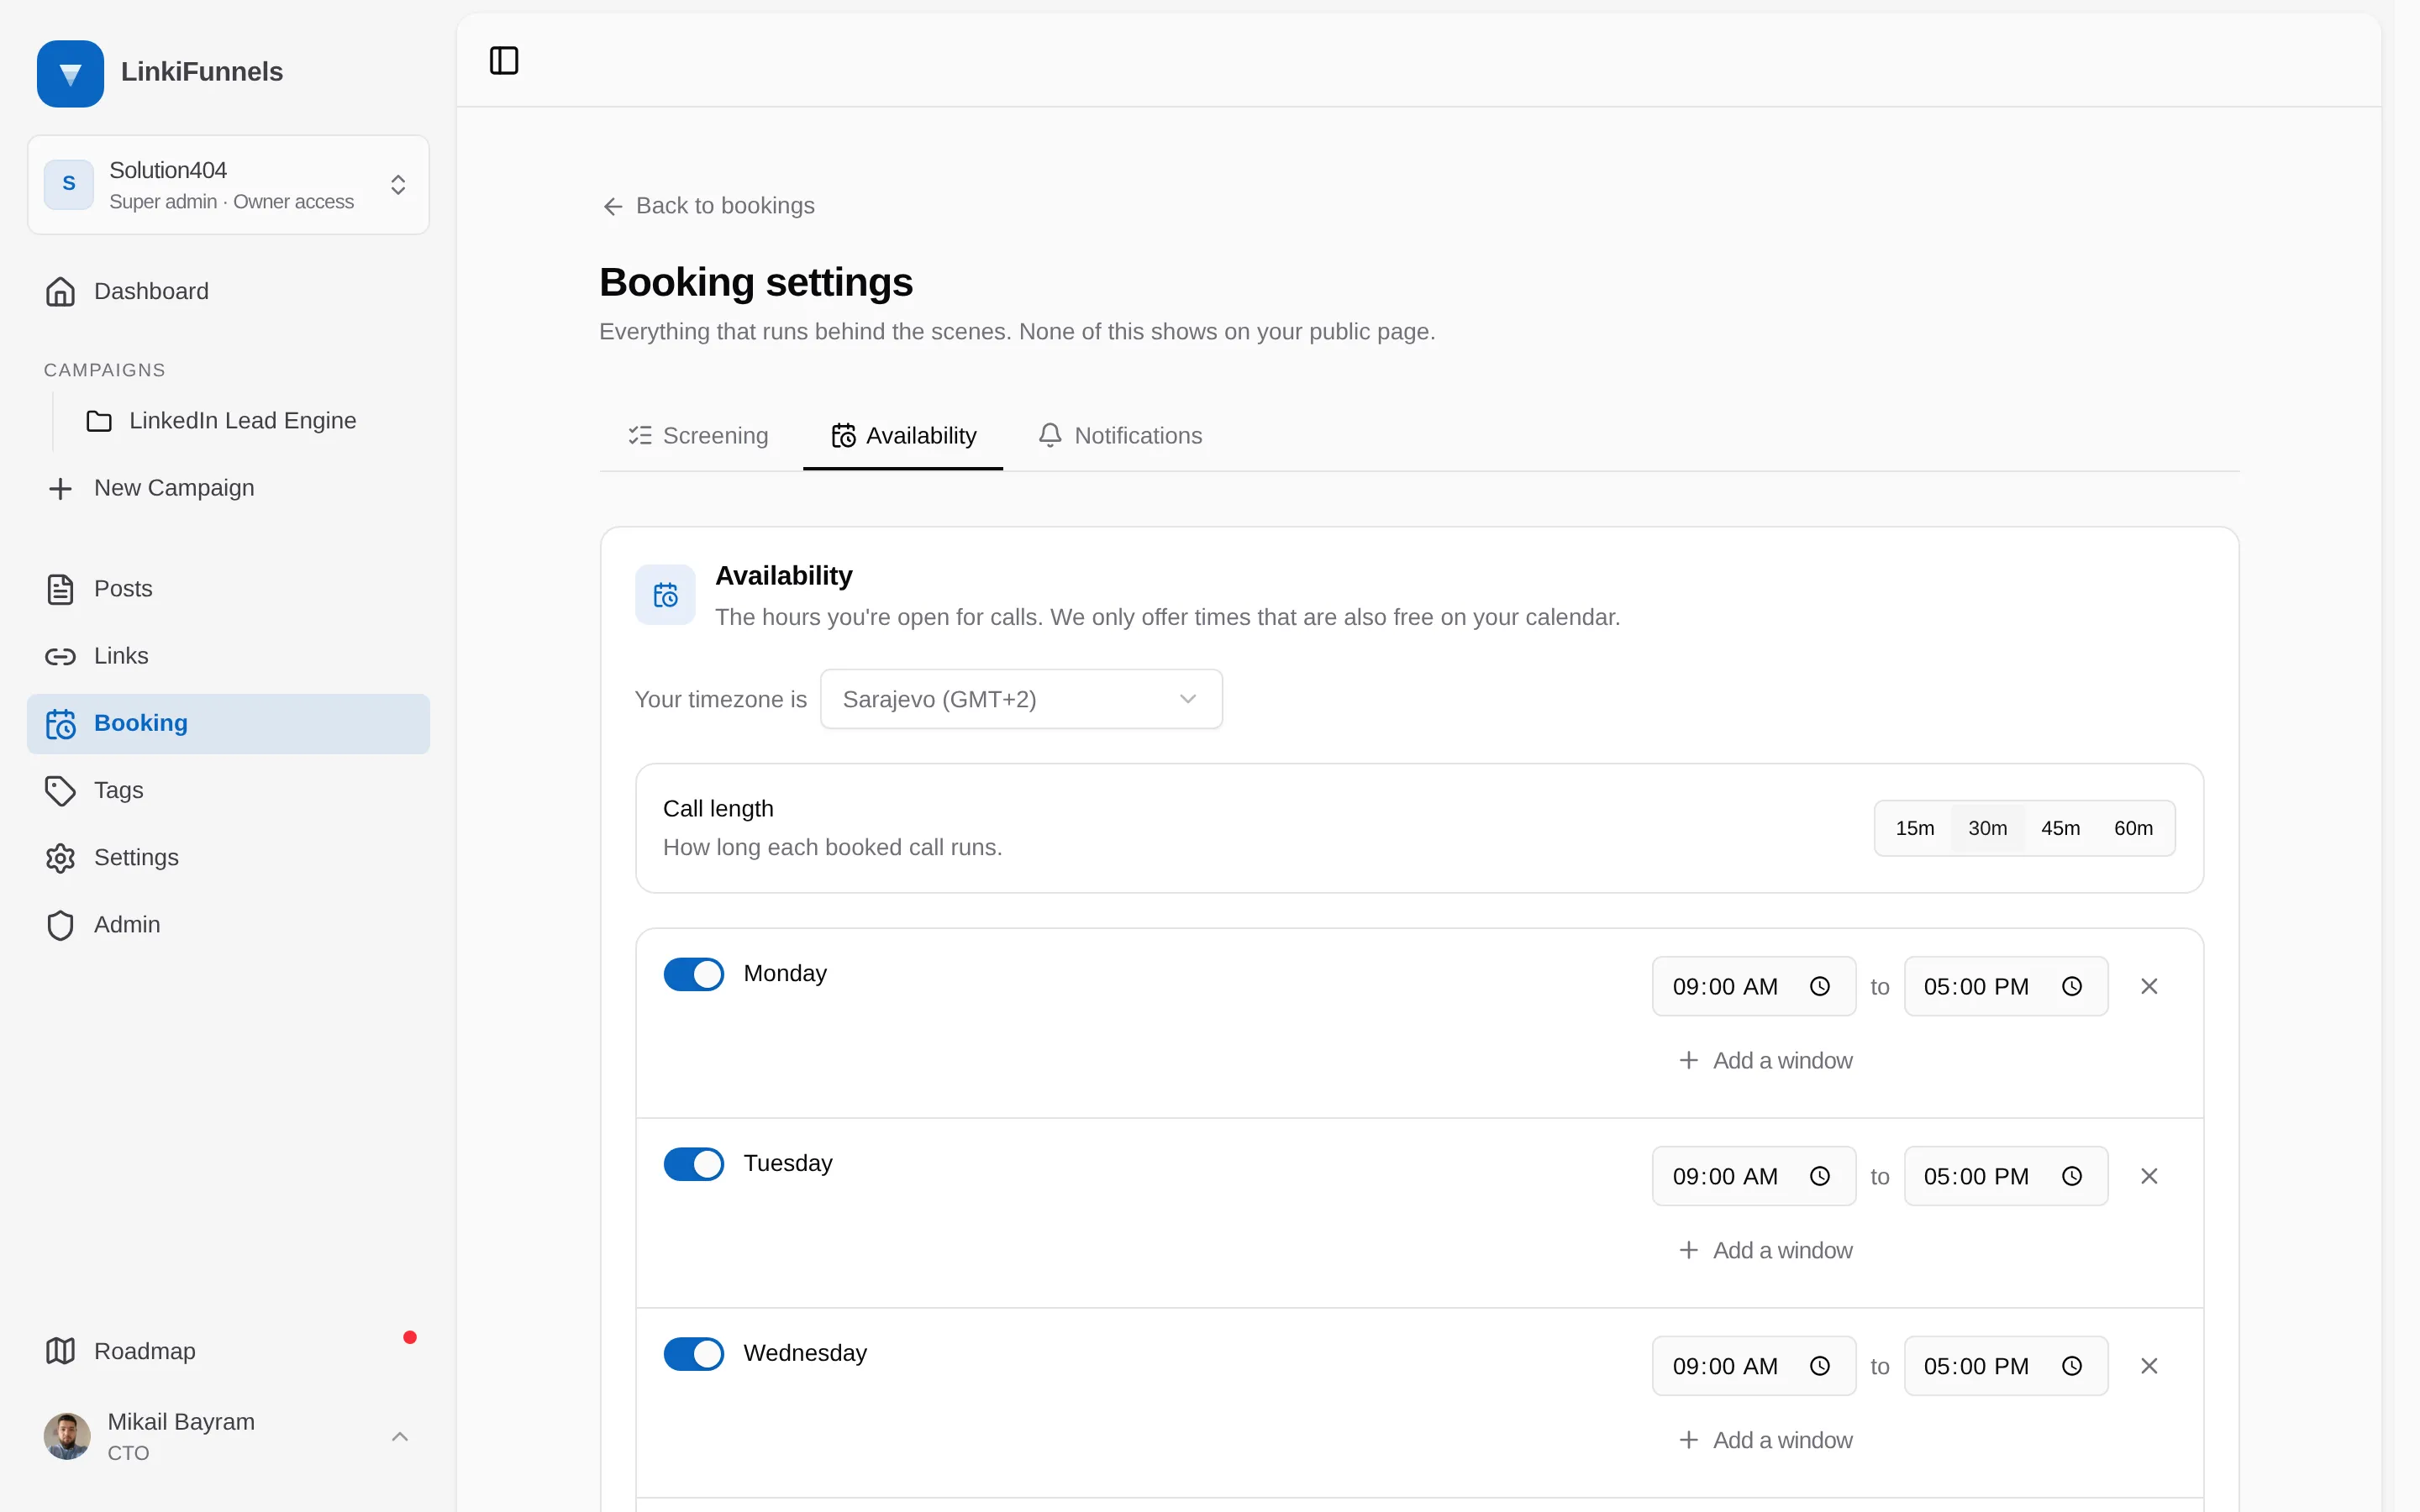The width and height of the screenshot is (2420, 1512).
Task: Click the New Campaign plus item
Action: (228, 488)
